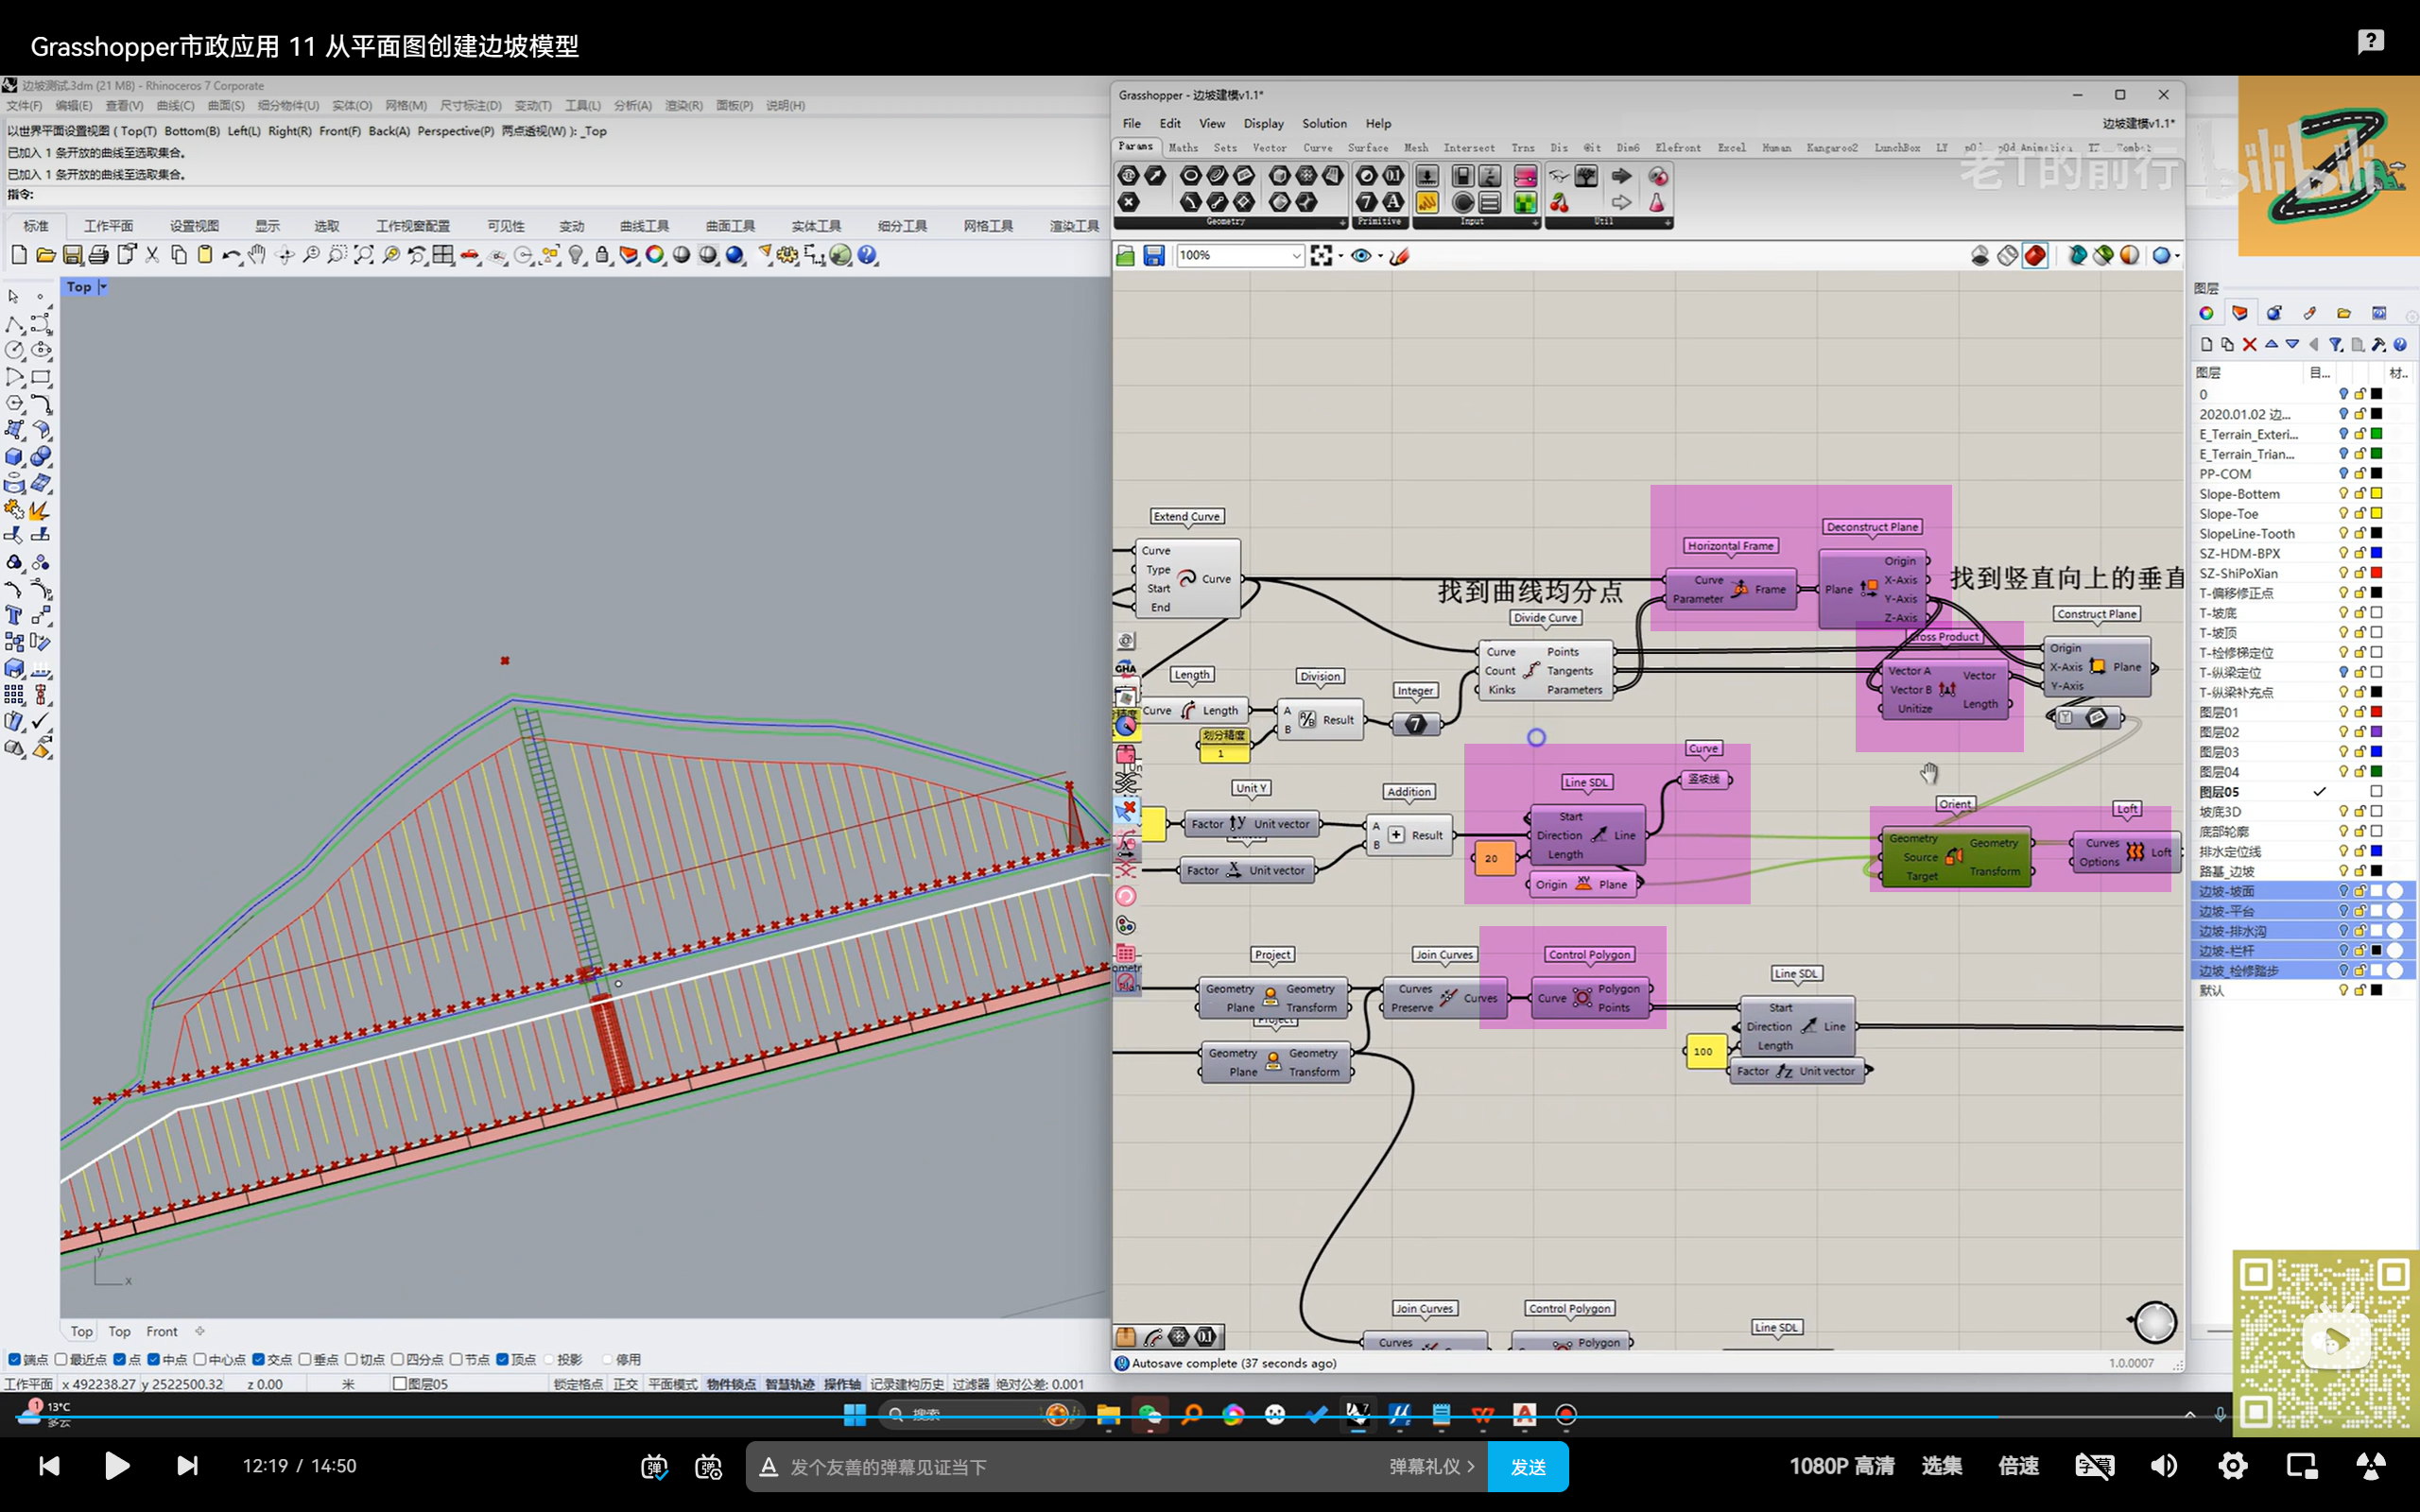Expand Grasshopper preview eye dropdown arrow

(x=1380, y=256)
